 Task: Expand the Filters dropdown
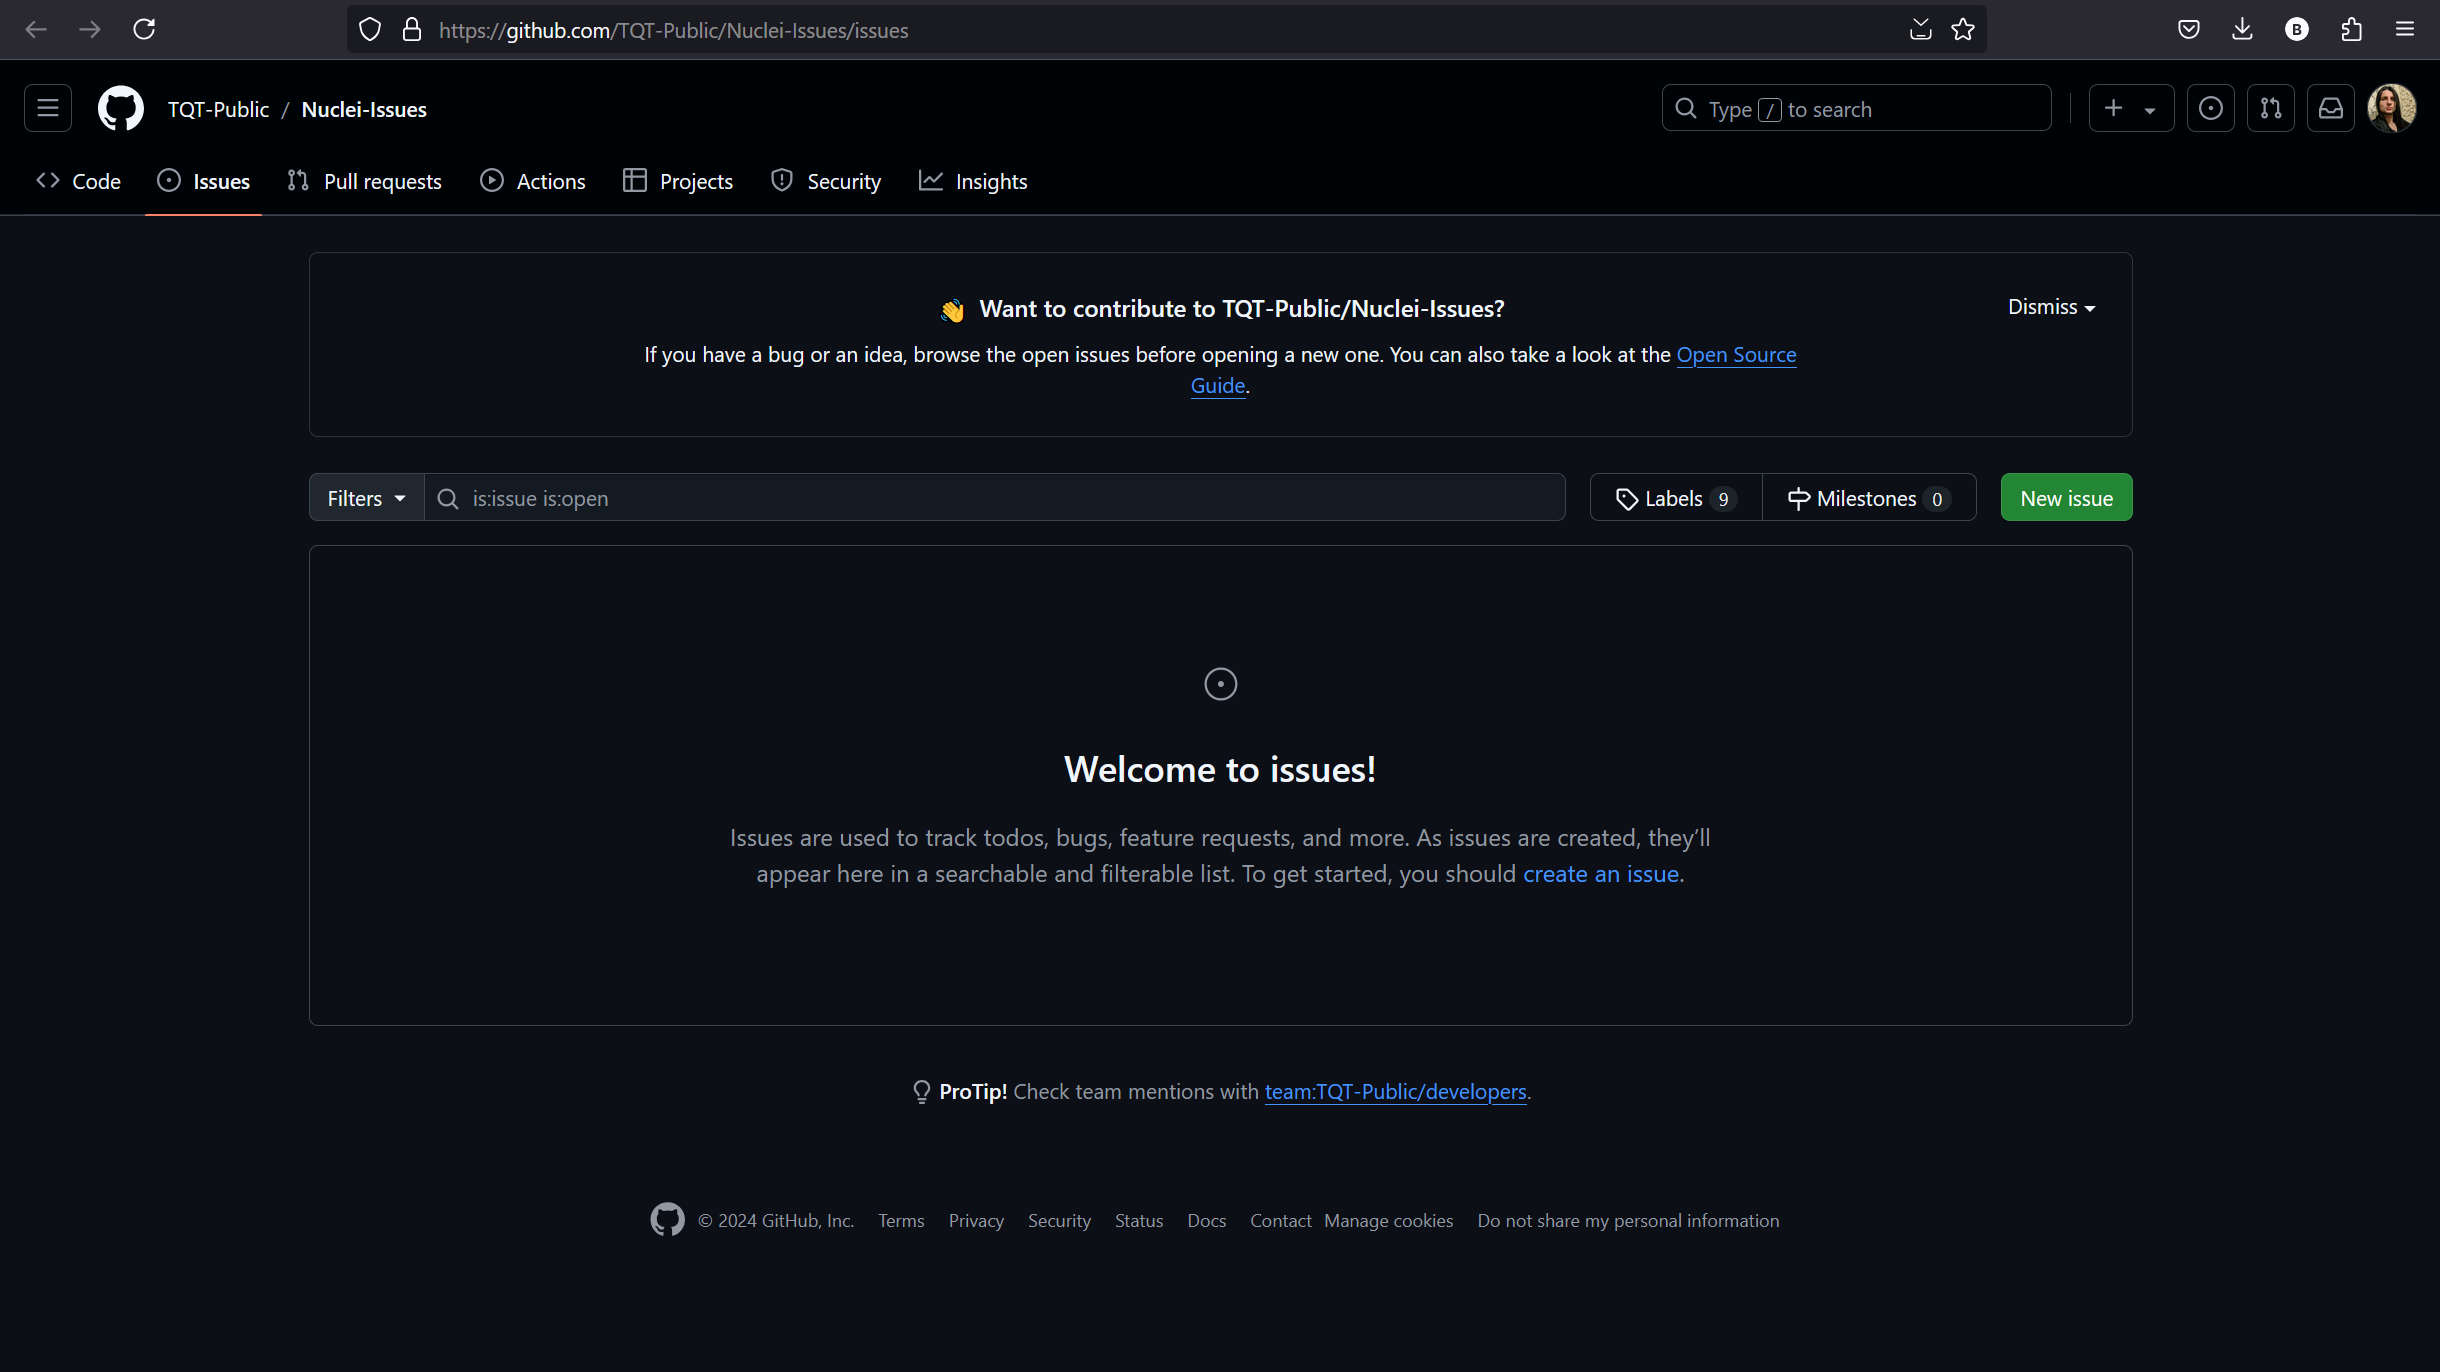point(364,498)
